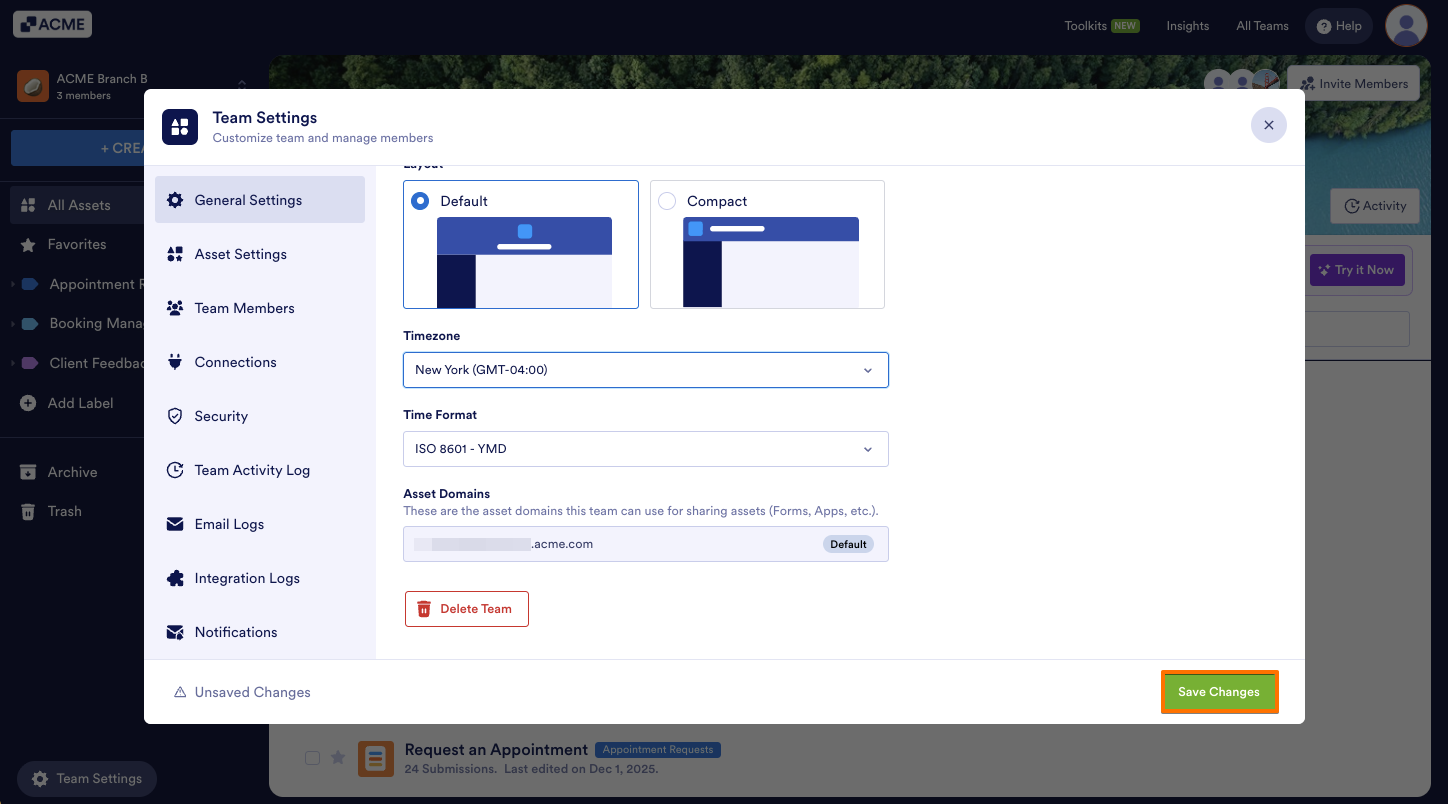Image resolution: width=1448 pixels, height=804 pixels.
Task: Select the Compact layout preview thumbnail
Action: (x=771, y=262)
